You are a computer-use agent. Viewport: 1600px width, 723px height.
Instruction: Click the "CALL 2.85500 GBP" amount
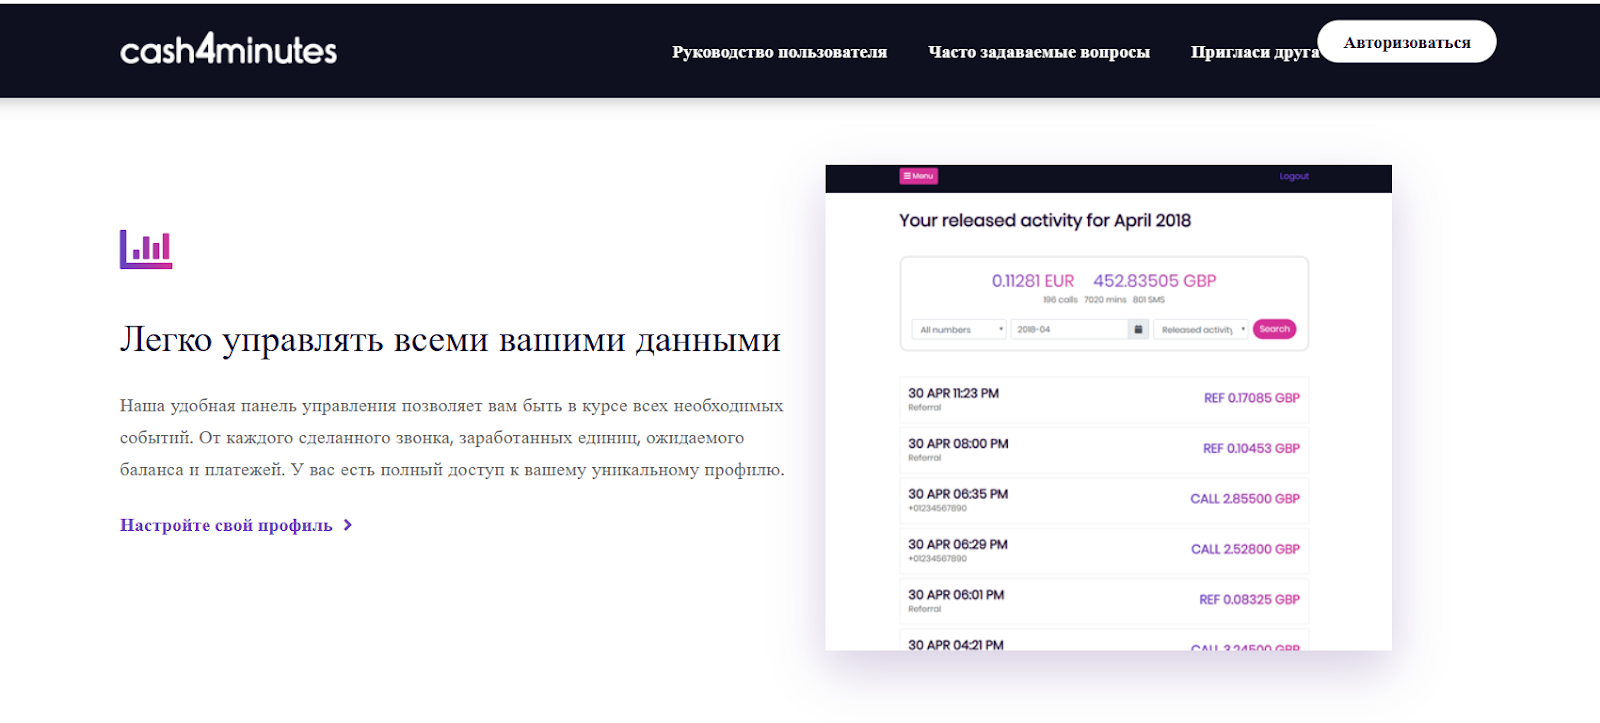point(1245,498)
